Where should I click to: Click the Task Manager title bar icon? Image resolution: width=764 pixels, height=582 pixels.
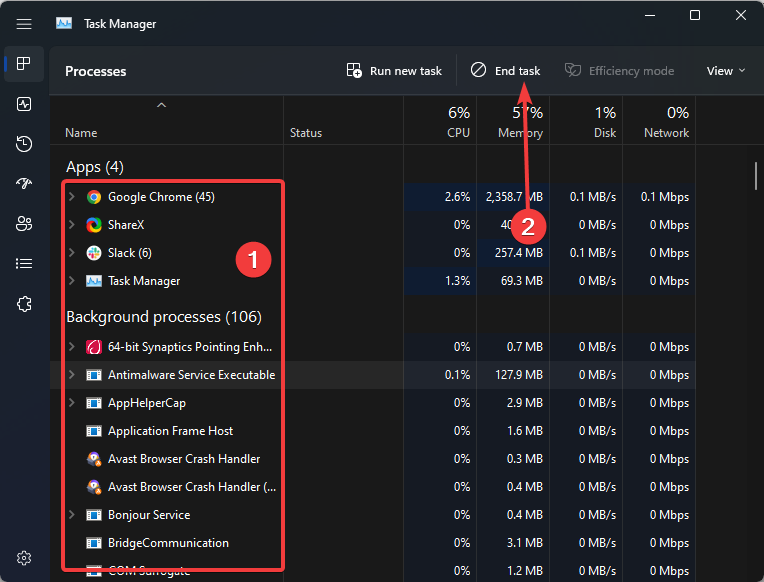coord(64,23)
